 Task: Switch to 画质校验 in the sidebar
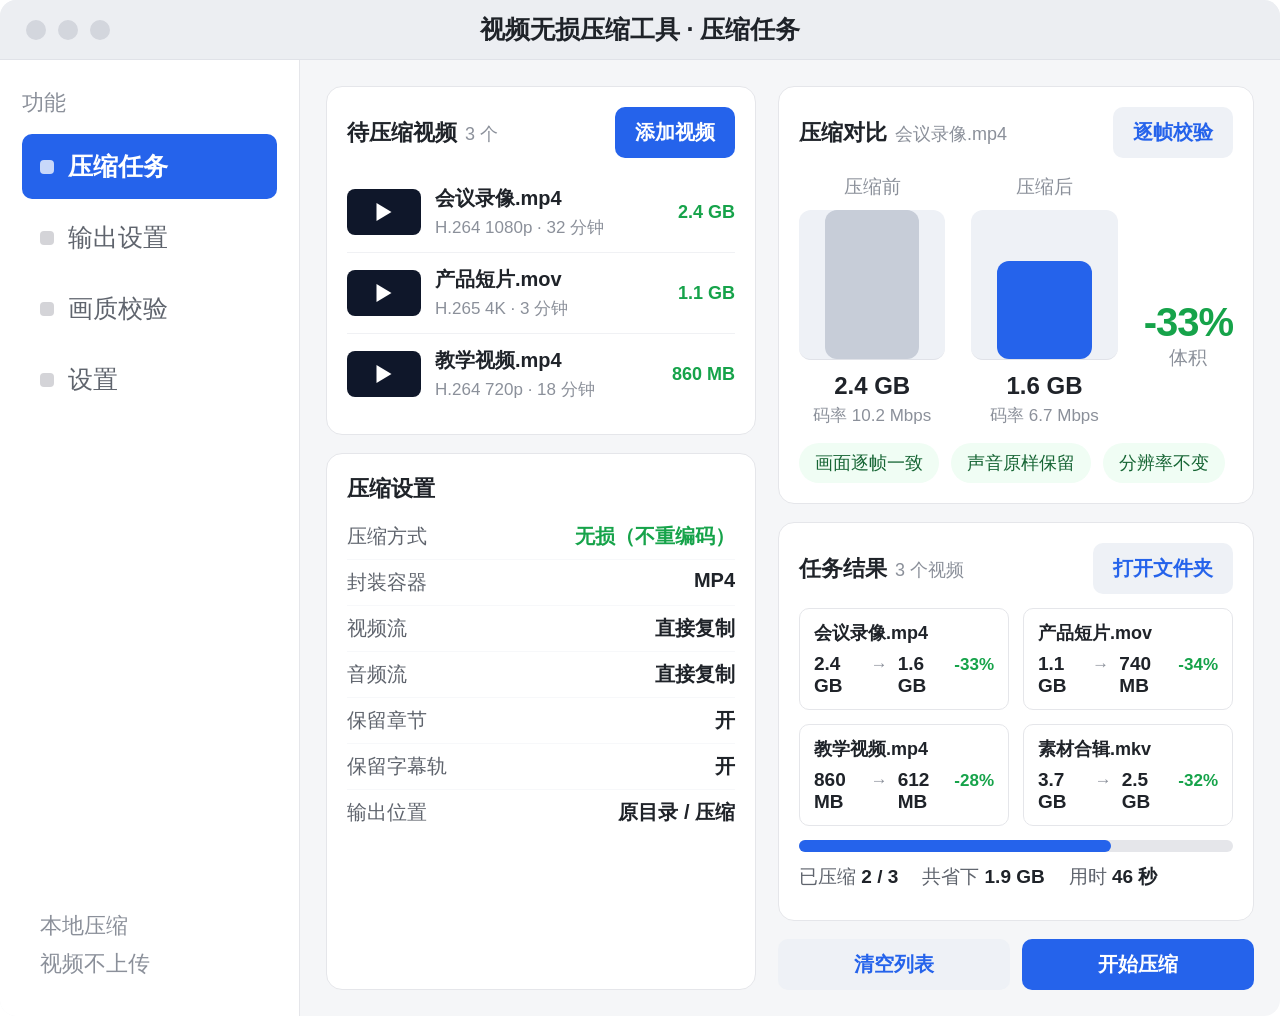(x=149, y=309)
